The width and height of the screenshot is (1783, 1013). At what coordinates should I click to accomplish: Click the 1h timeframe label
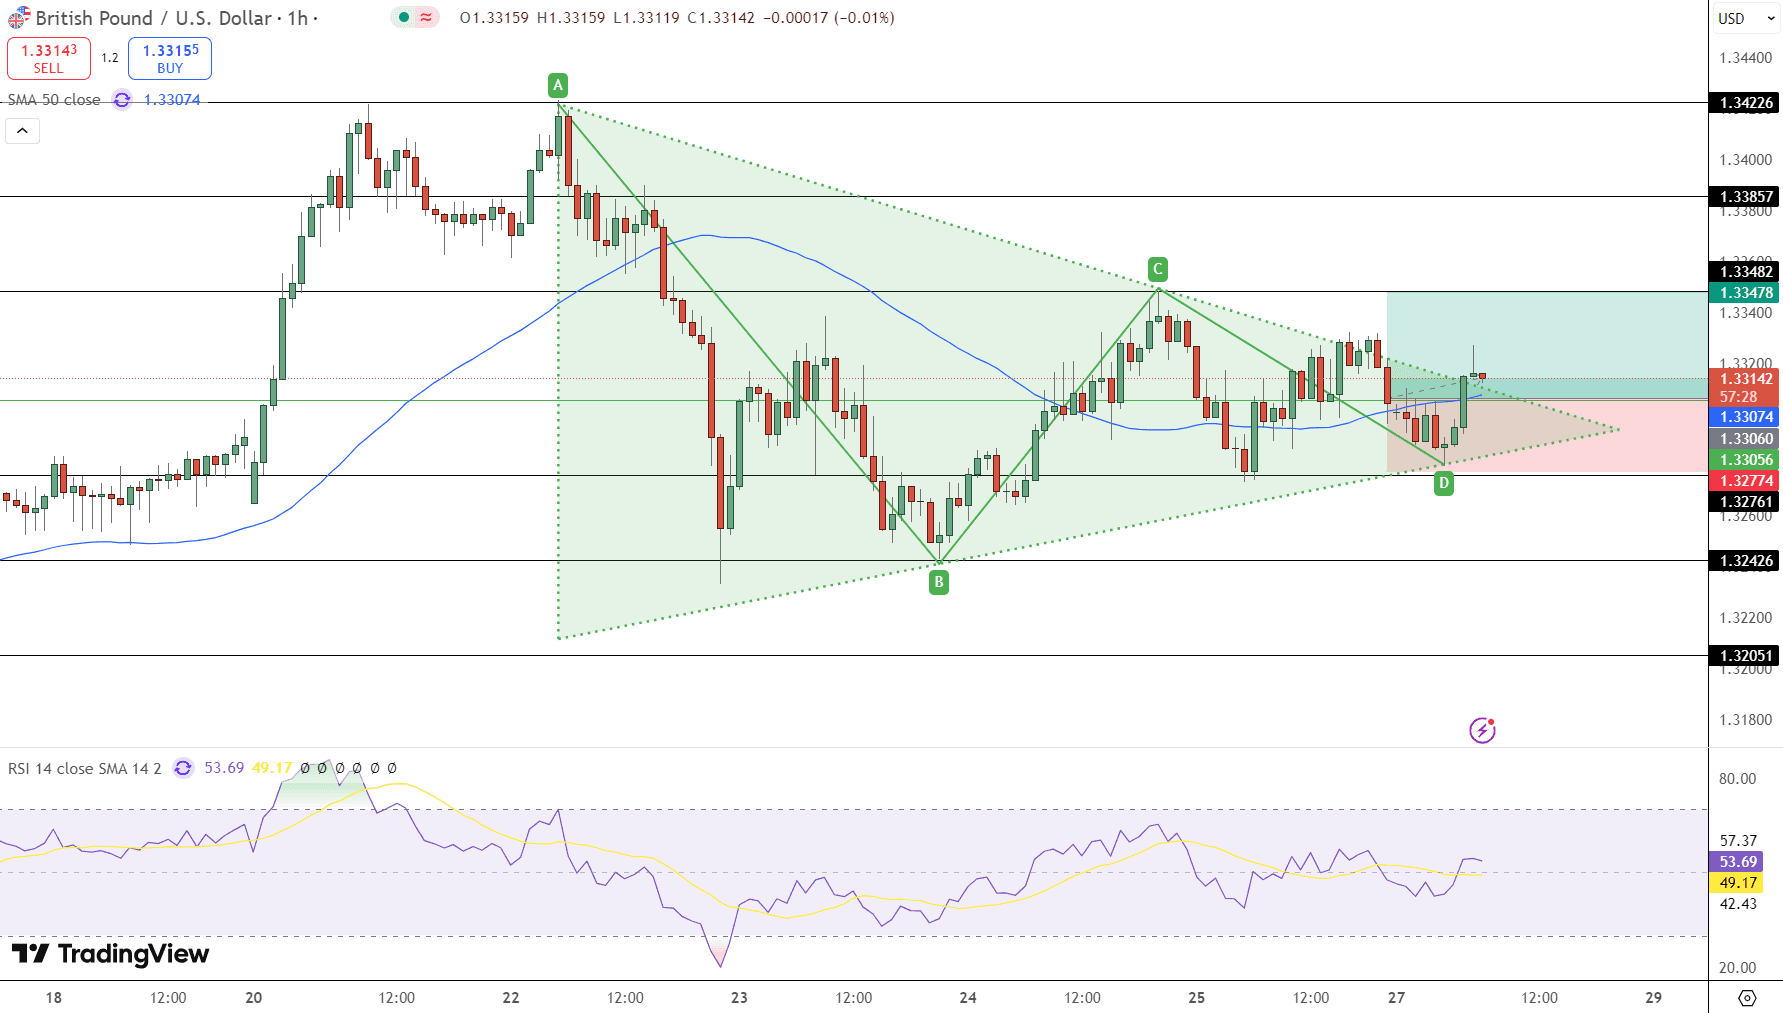[298, 18]
